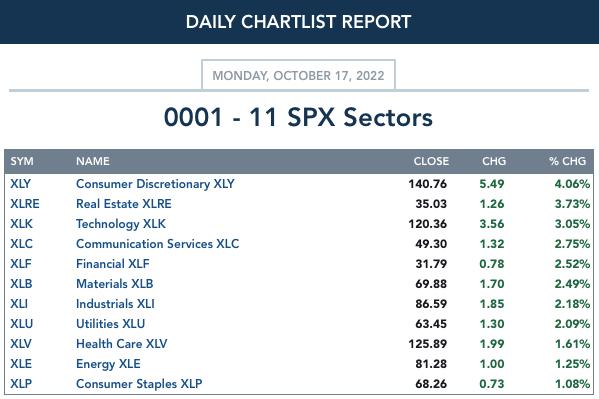
Task: Click the CHG column header
Action: point(494,161)
